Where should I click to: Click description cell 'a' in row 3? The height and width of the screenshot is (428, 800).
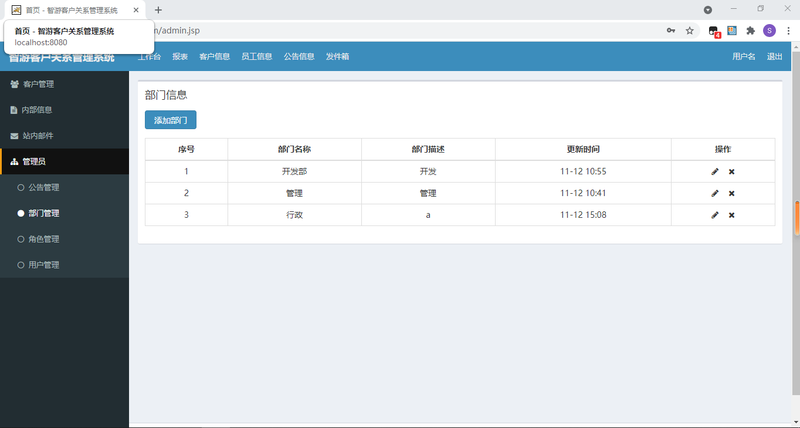pyautogui.click(x=428, y=215)
